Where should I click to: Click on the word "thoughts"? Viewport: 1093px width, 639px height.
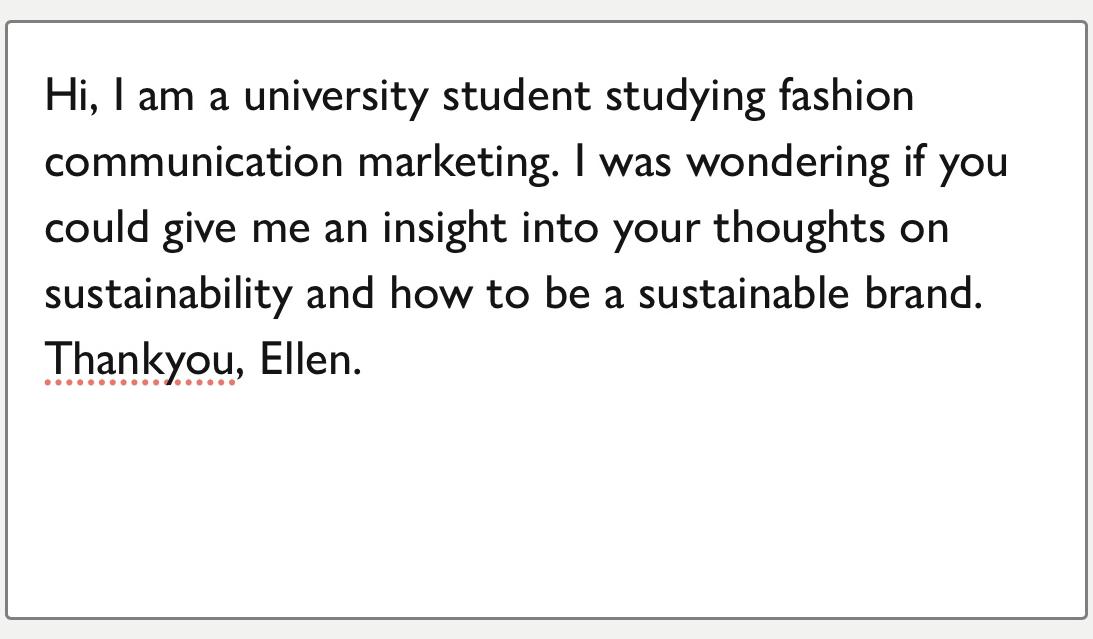(799, 229)
